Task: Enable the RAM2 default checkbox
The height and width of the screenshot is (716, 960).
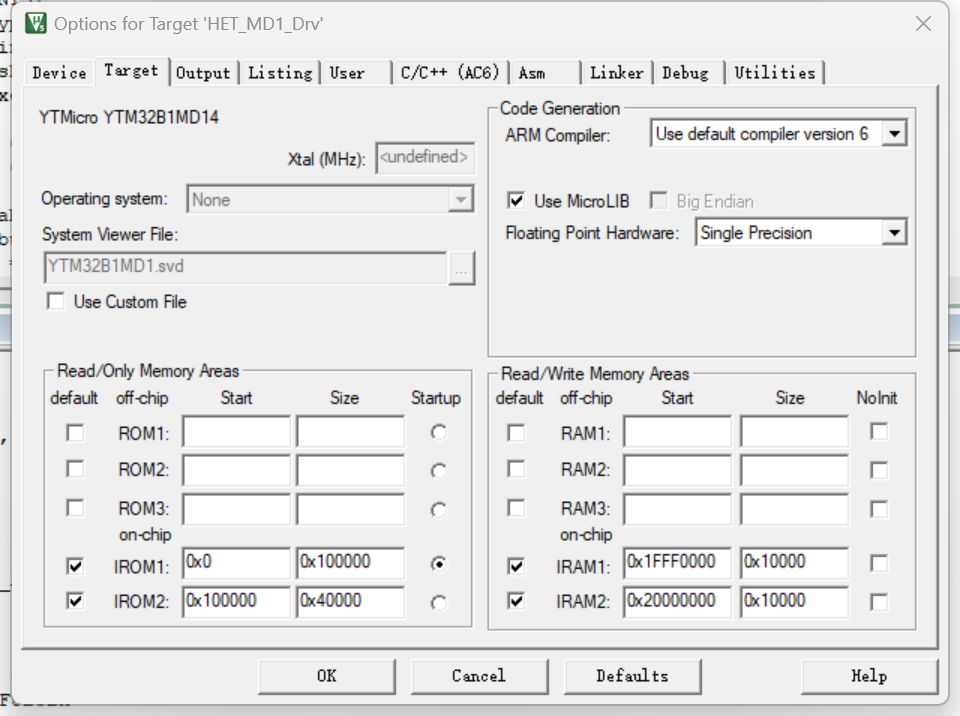Action: pyautogui.click(x=516, y=470)
